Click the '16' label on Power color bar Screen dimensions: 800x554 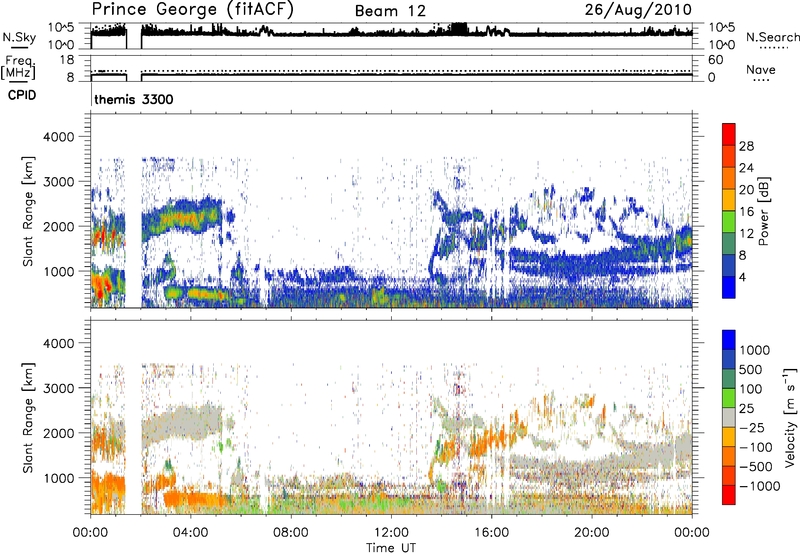tap(746, 212)
